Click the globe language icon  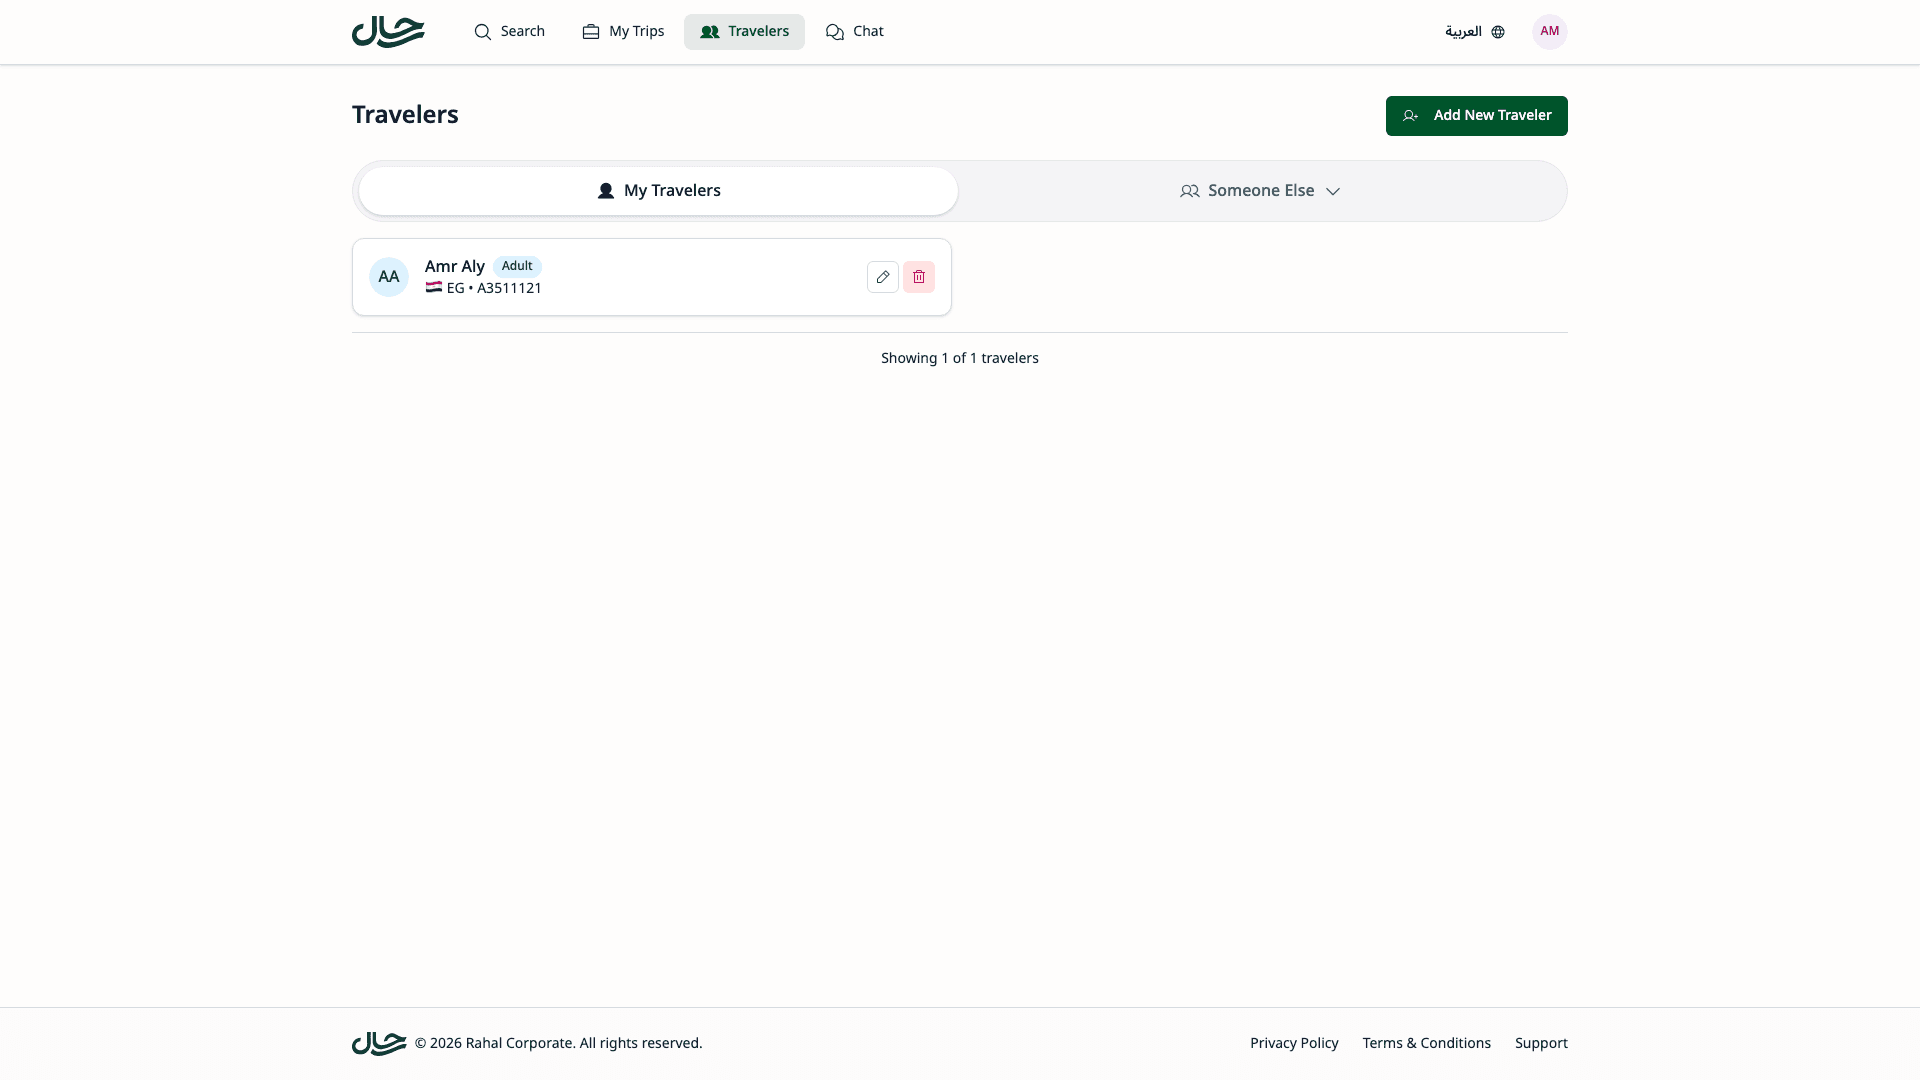click(1497, 31)
